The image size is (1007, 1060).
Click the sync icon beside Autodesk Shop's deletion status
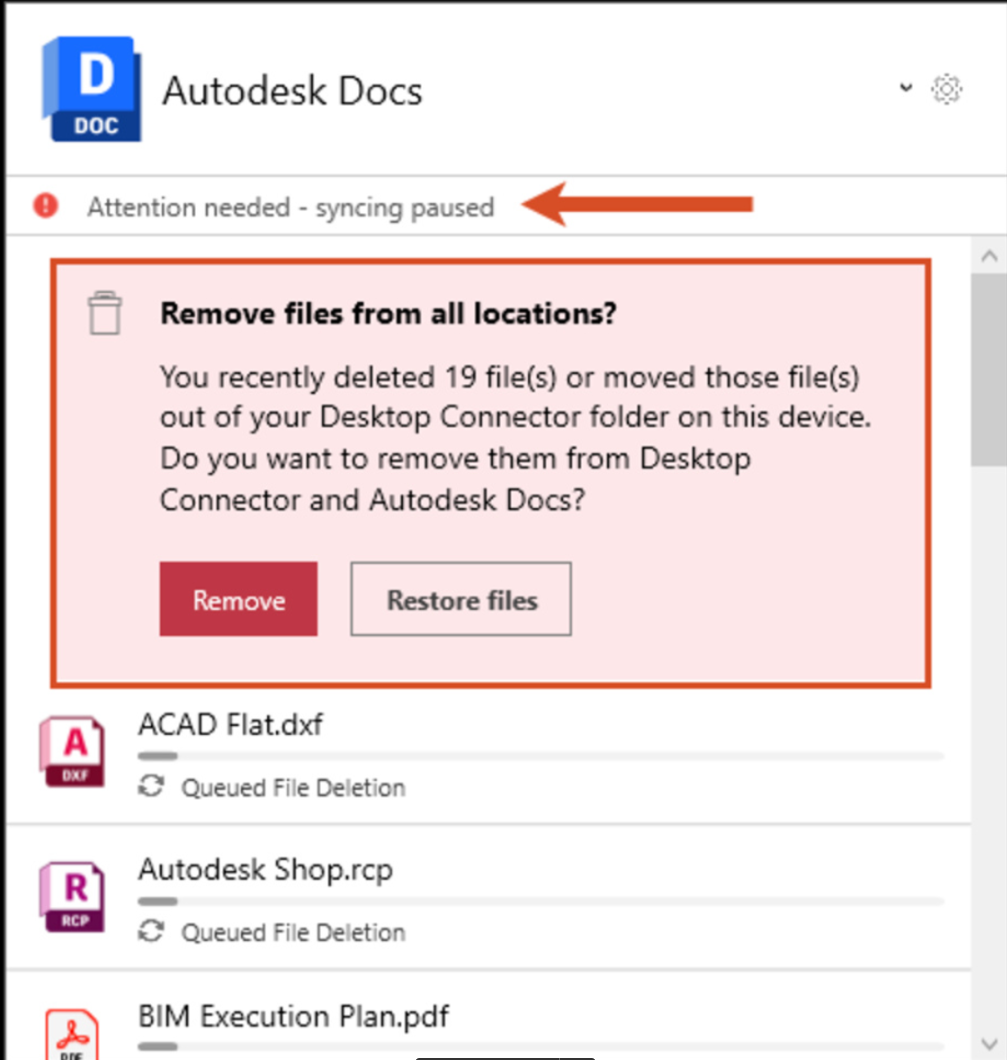(149, 932)
